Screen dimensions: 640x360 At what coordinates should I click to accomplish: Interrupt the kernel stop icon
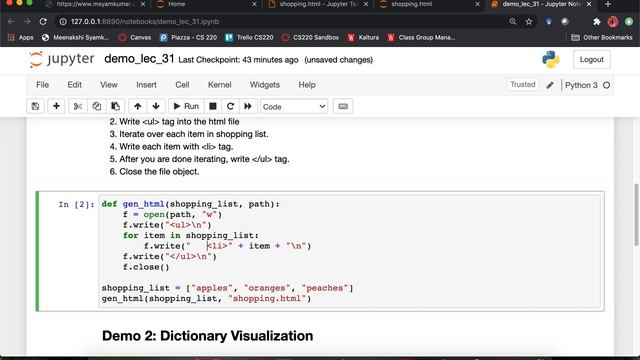pyautogui.click(x=213, y=107)
